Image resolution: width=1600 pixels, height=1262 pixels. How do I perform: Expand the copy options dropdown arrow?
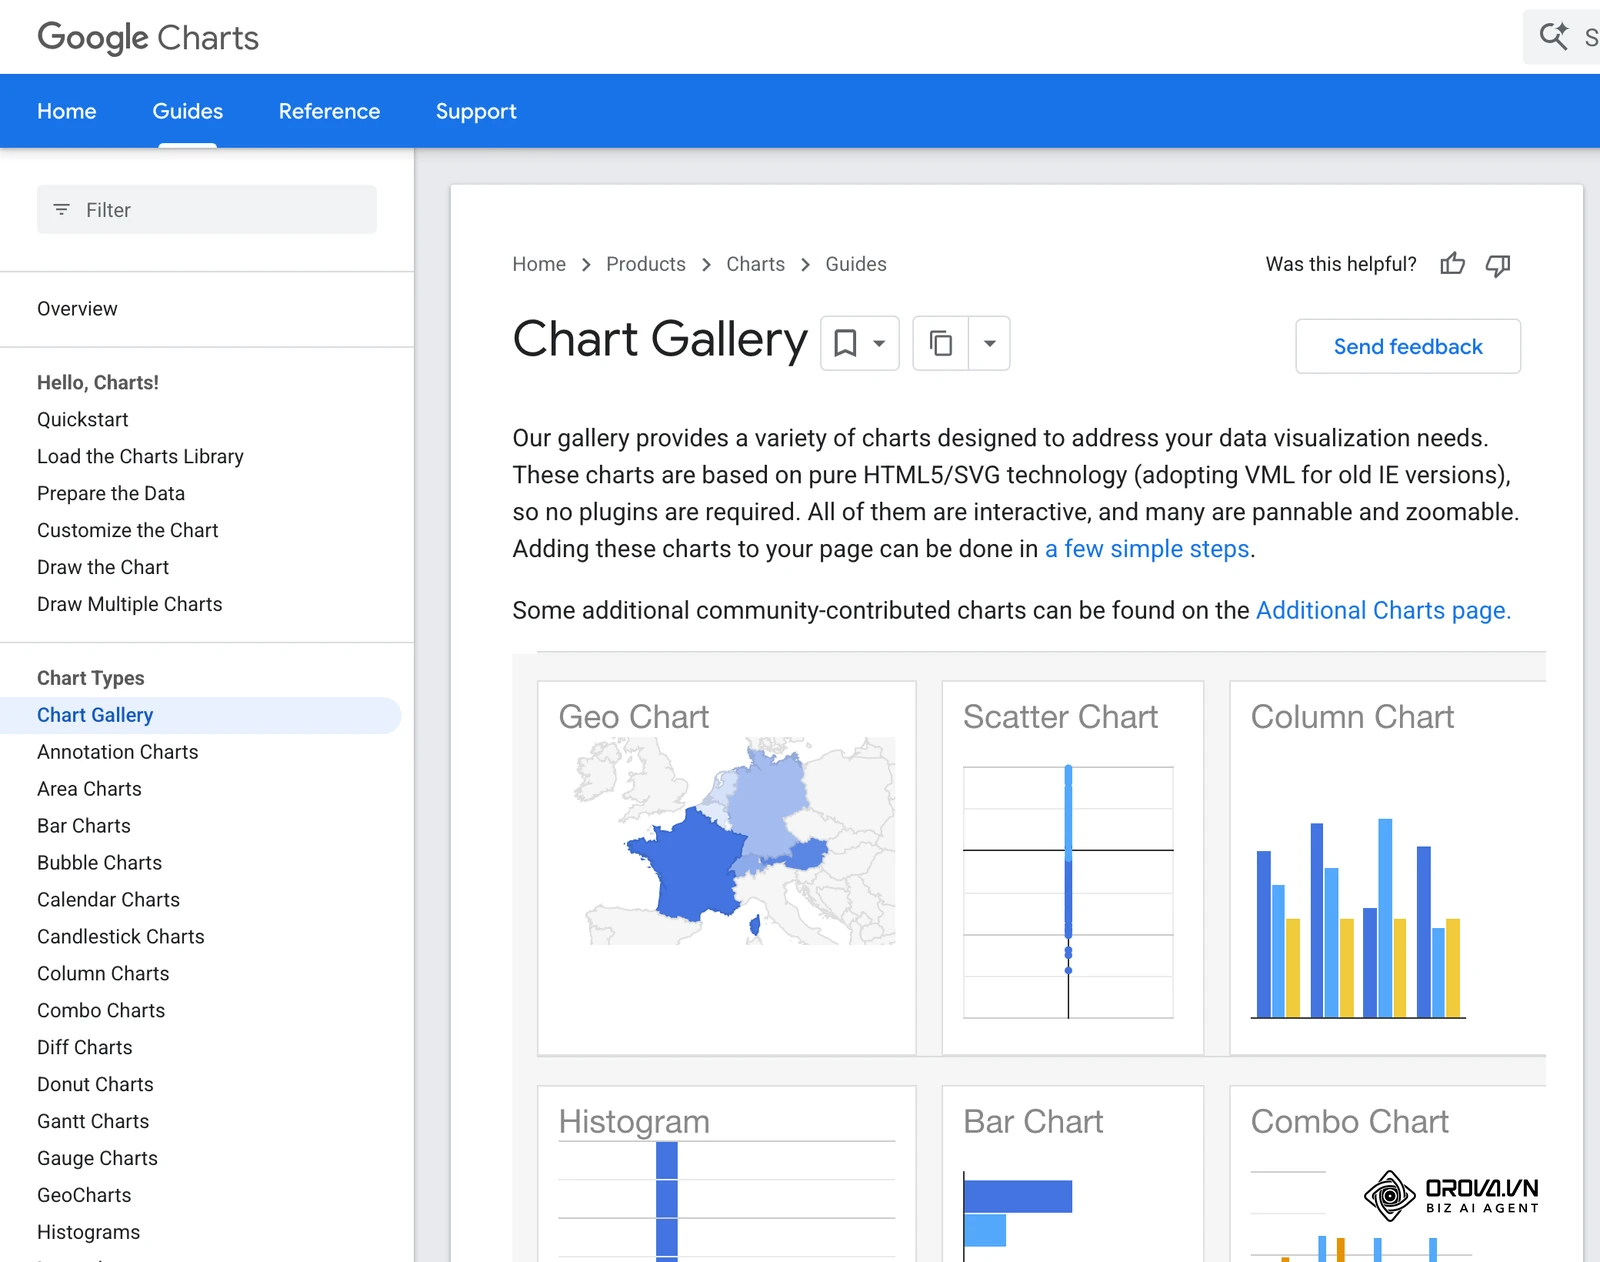pyautogui.click(x=989, y=343)
